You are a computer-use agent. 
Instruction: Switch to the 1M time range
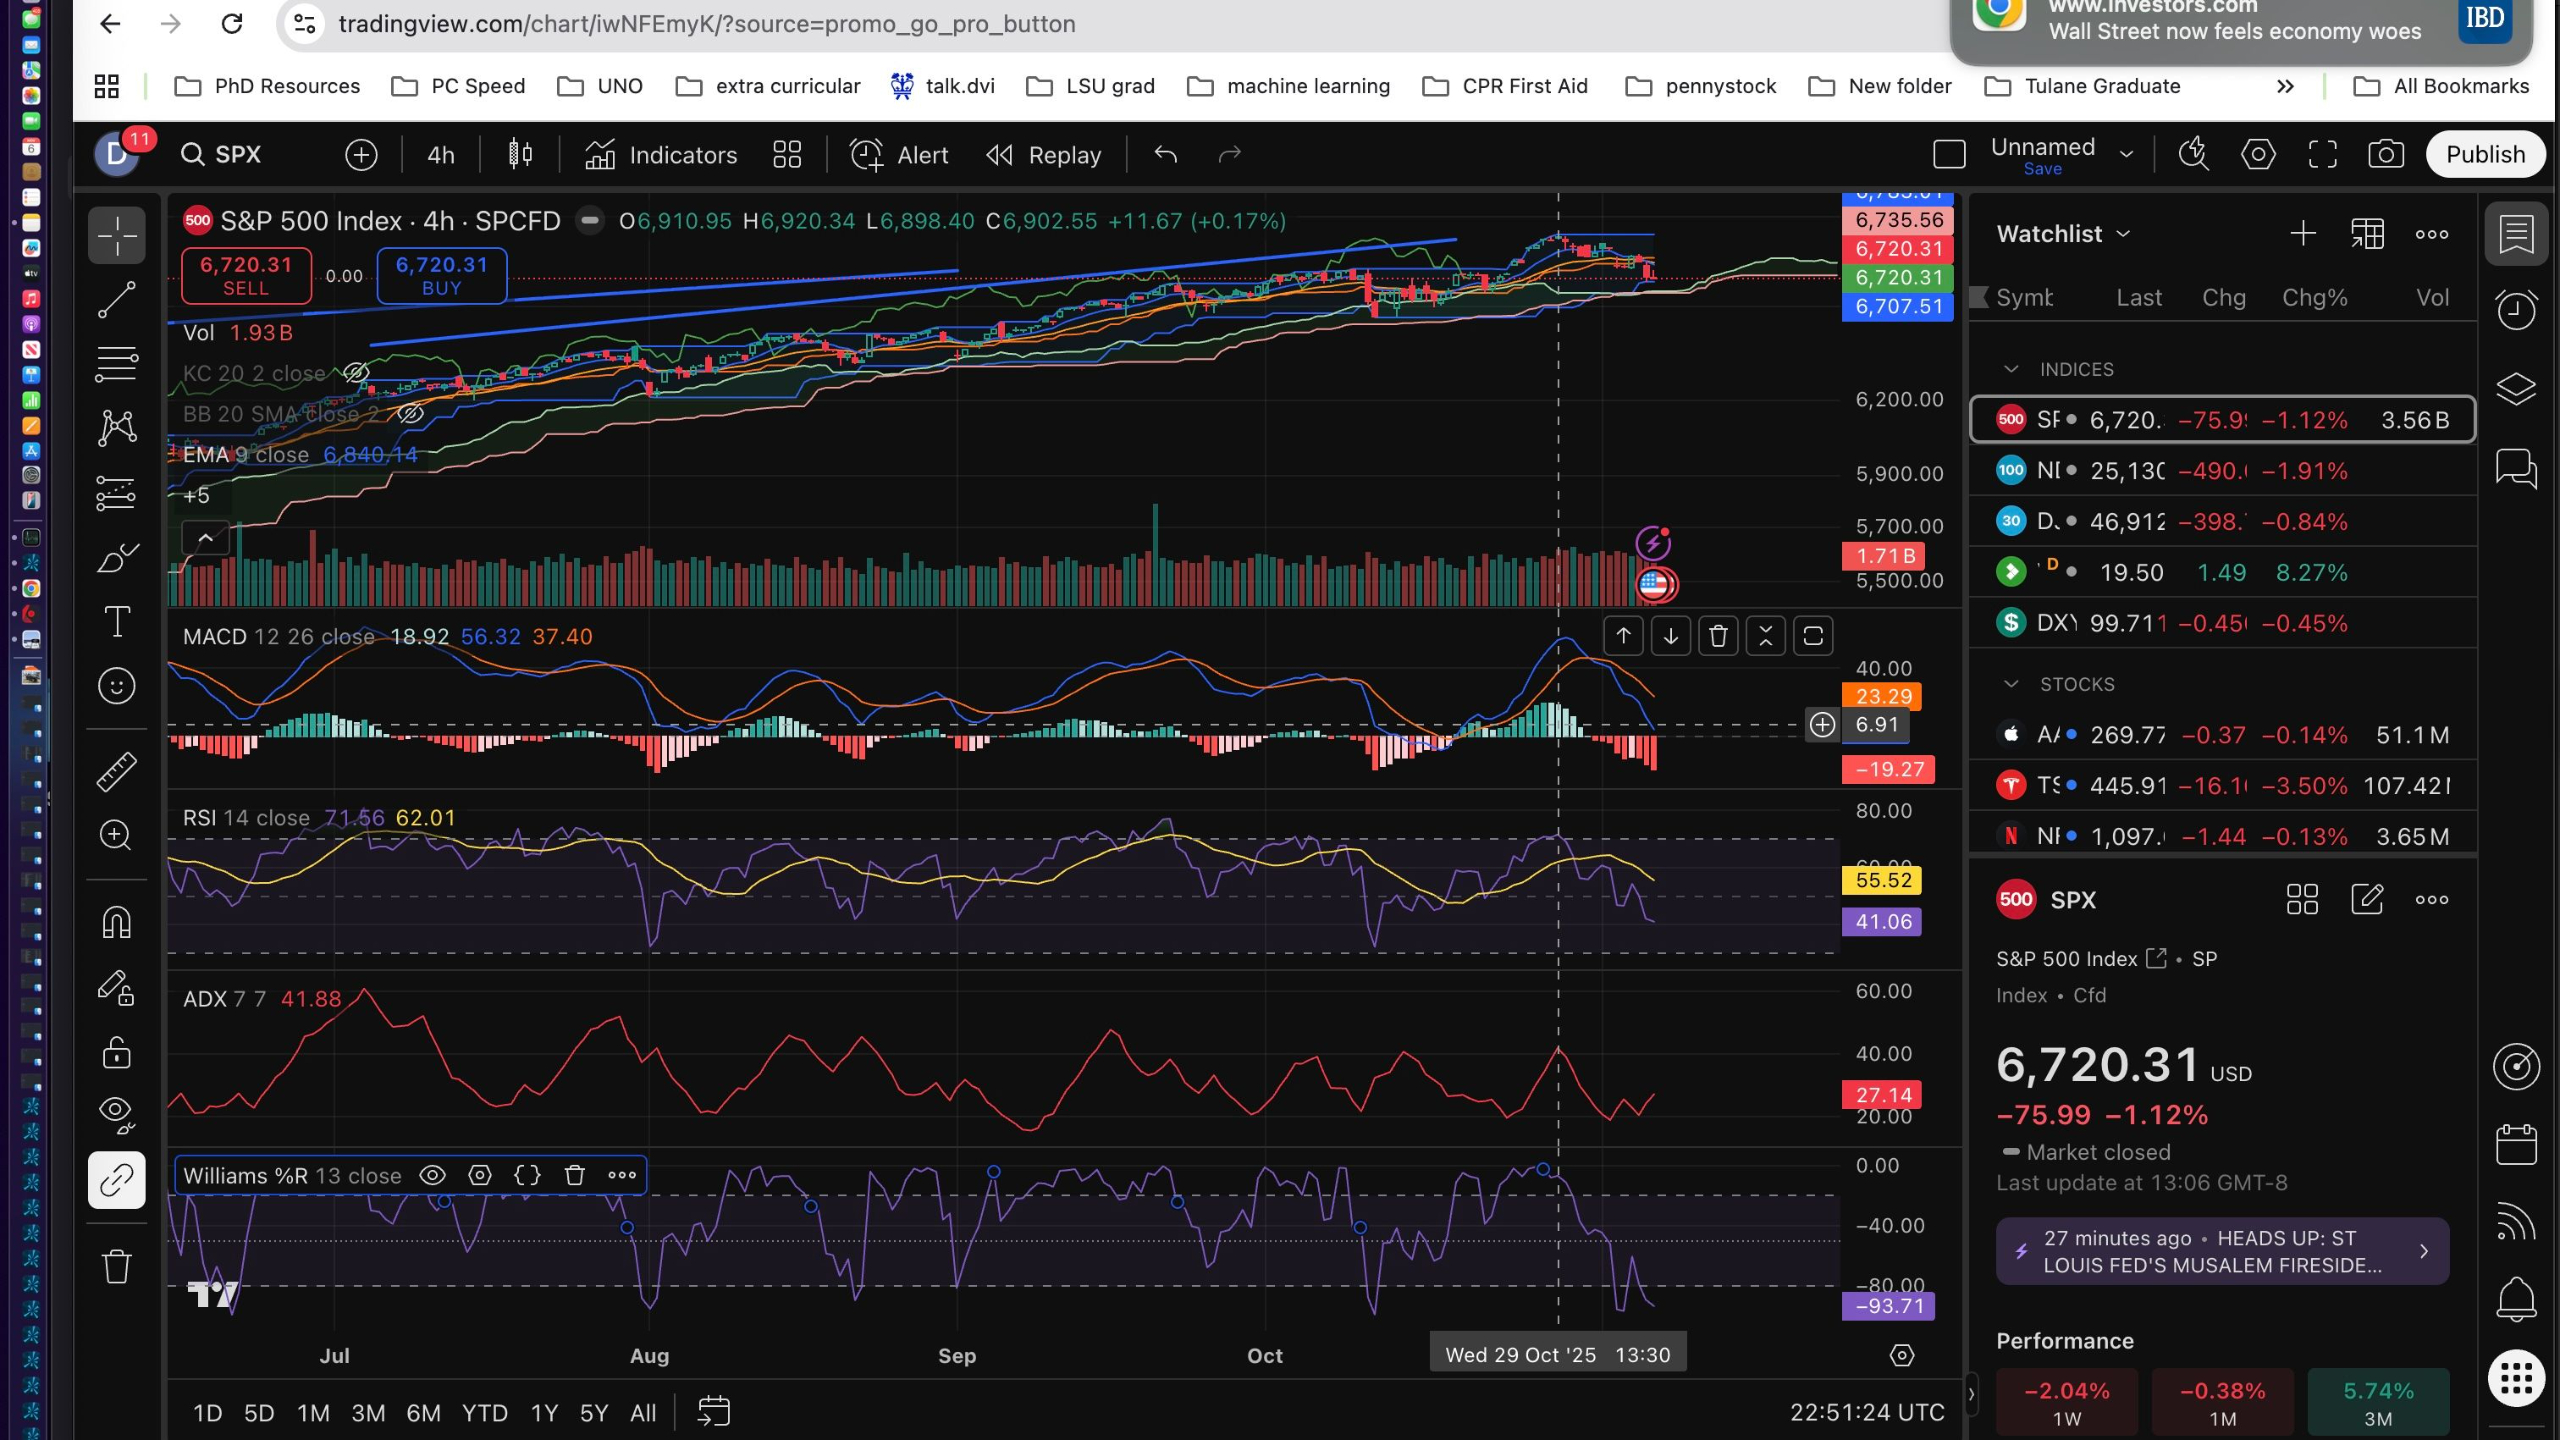313,1413
